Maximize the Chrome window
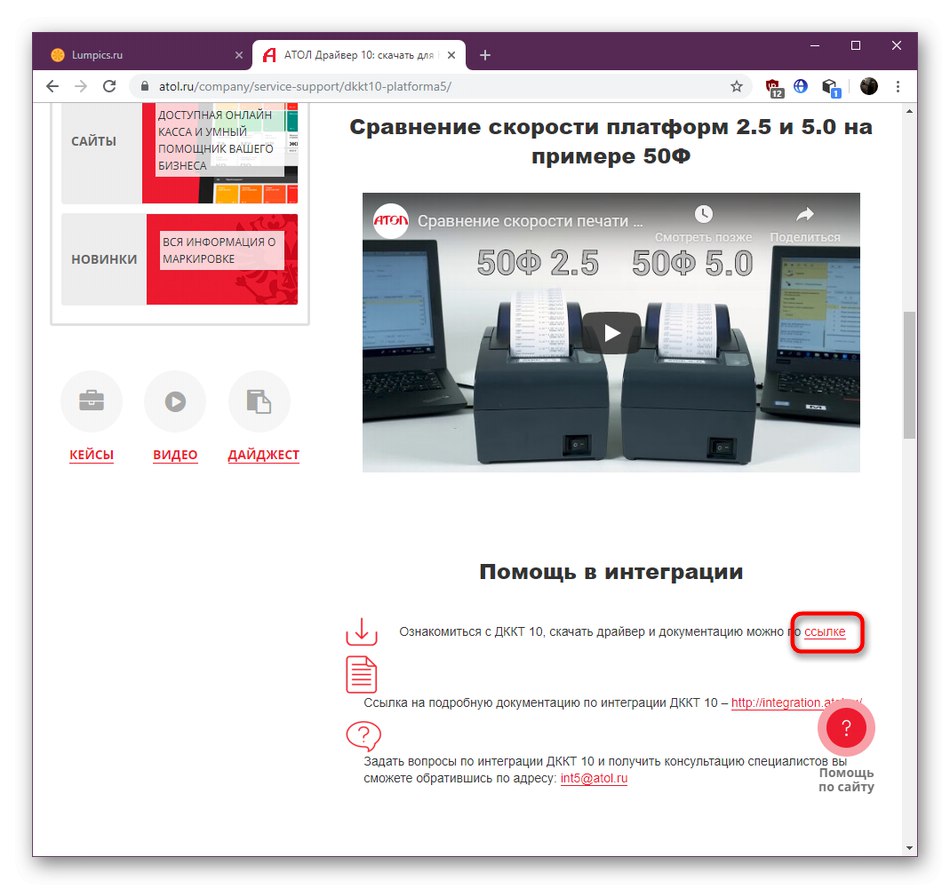950x889 pixels. (x=855, y=45)
